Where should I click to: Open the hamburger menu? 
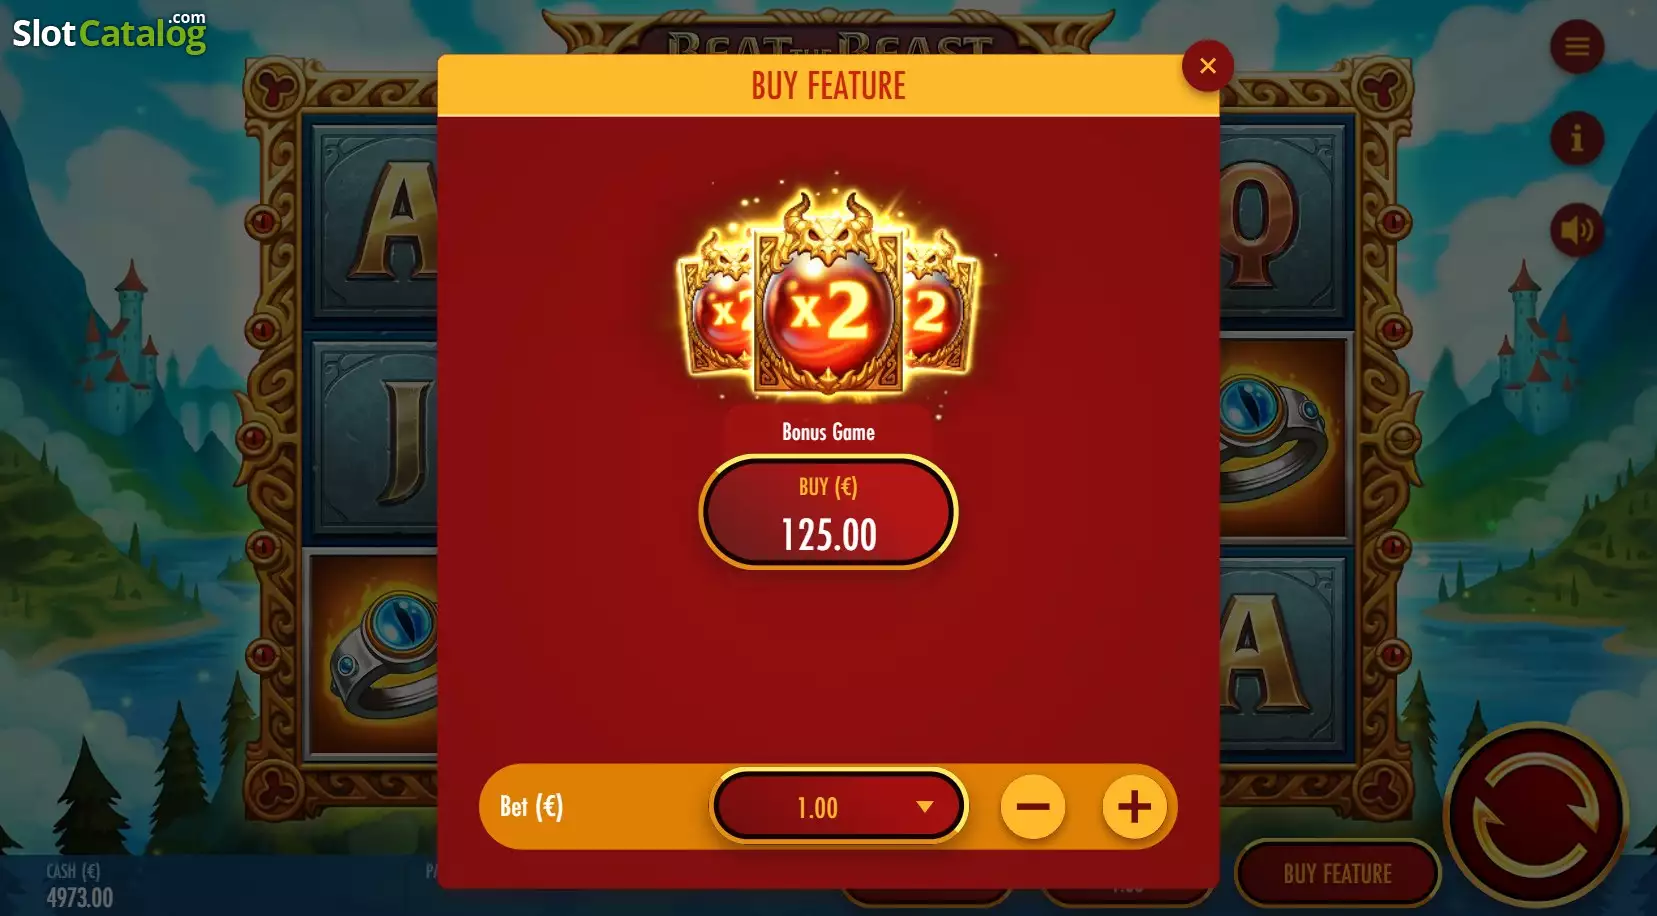pyautogui.click(x=1577, y=47)
